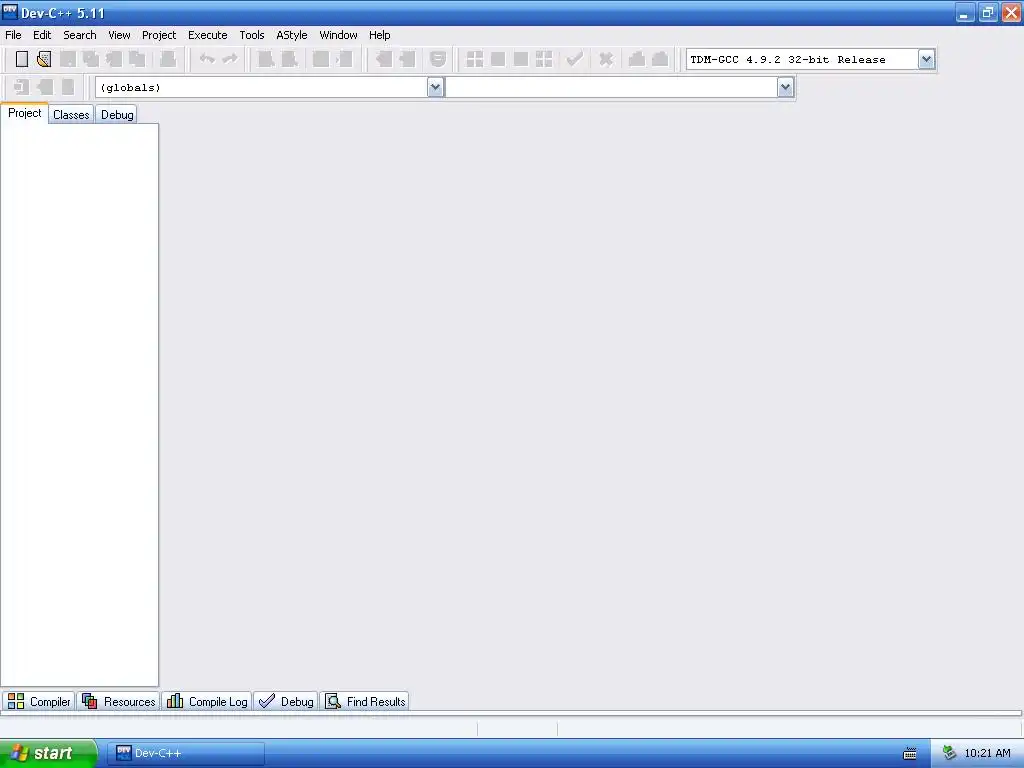This screenshot has height=768, width=1024.
Task: Click the Compile & Run toolbar icon
Action: [520, 59]
